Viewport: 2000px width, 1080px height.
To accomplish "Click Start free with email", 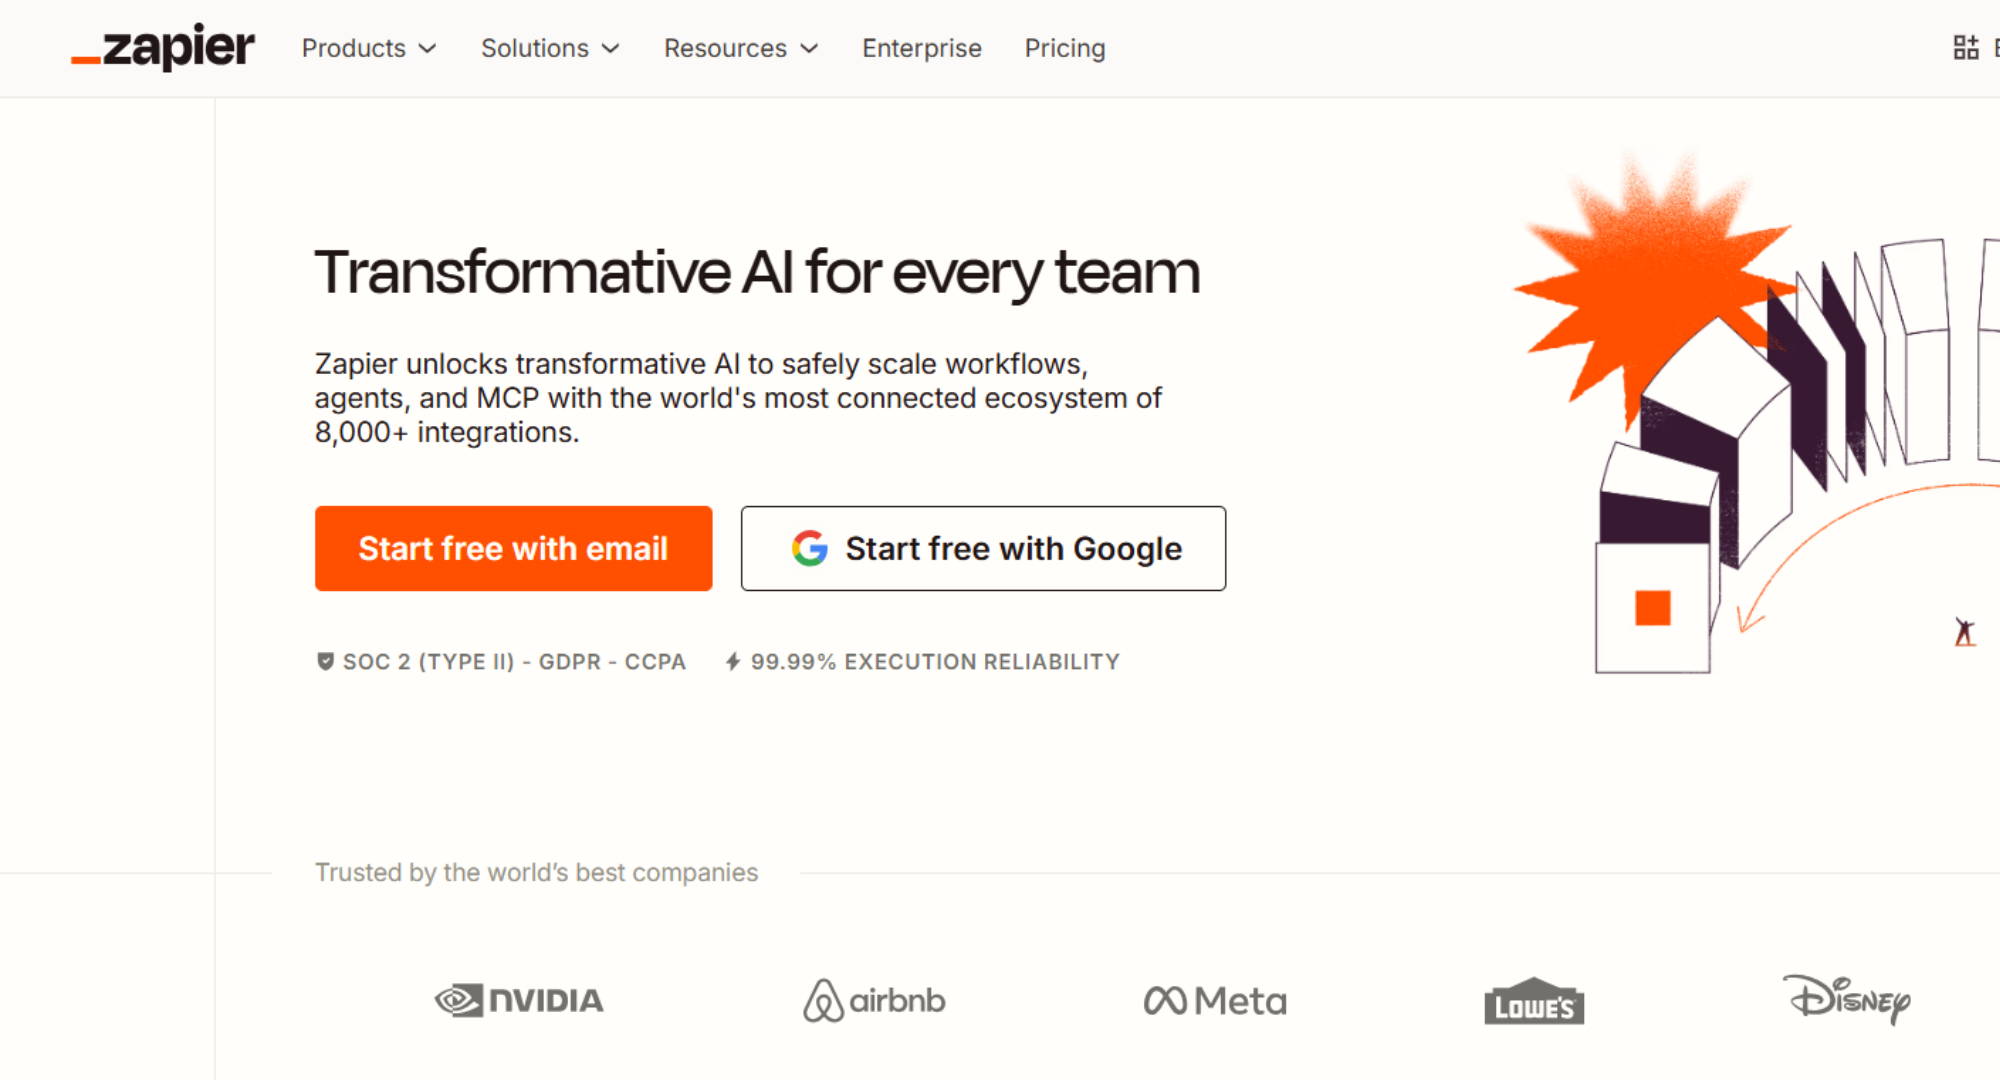I will tap(513, 548).
